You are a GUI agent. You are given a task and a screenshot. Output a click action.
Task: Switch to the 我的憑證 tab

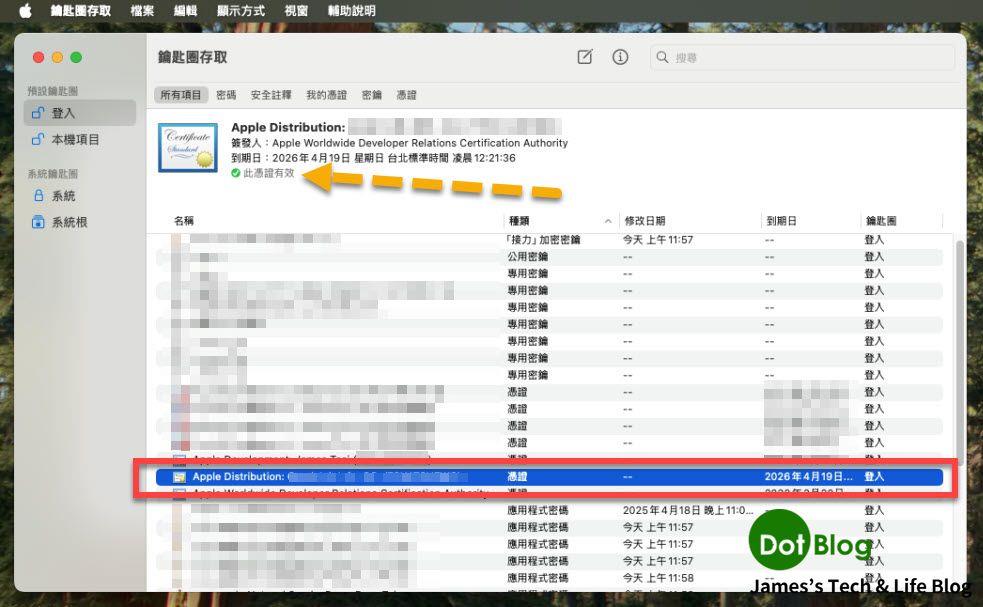pos(326,95)
